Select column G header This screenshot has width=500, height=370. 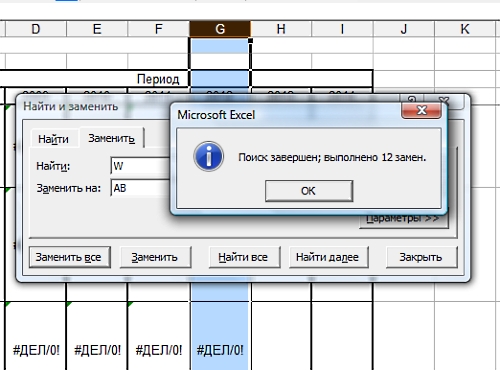[220, 29]
